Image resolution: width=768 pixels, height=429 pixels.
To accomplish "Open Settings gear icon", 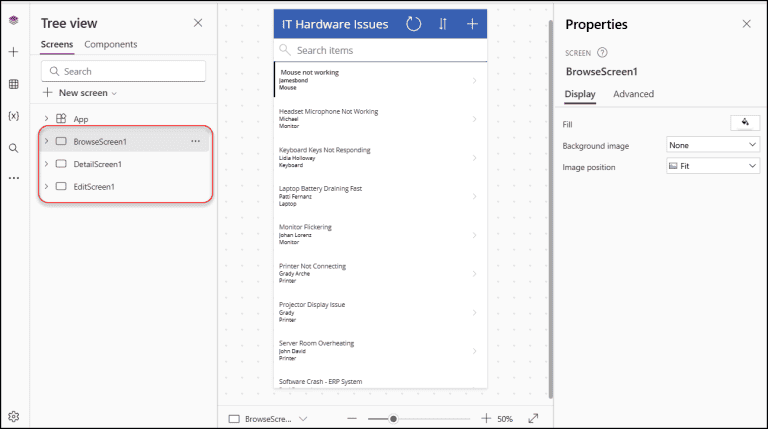I will tap(14, 416).
